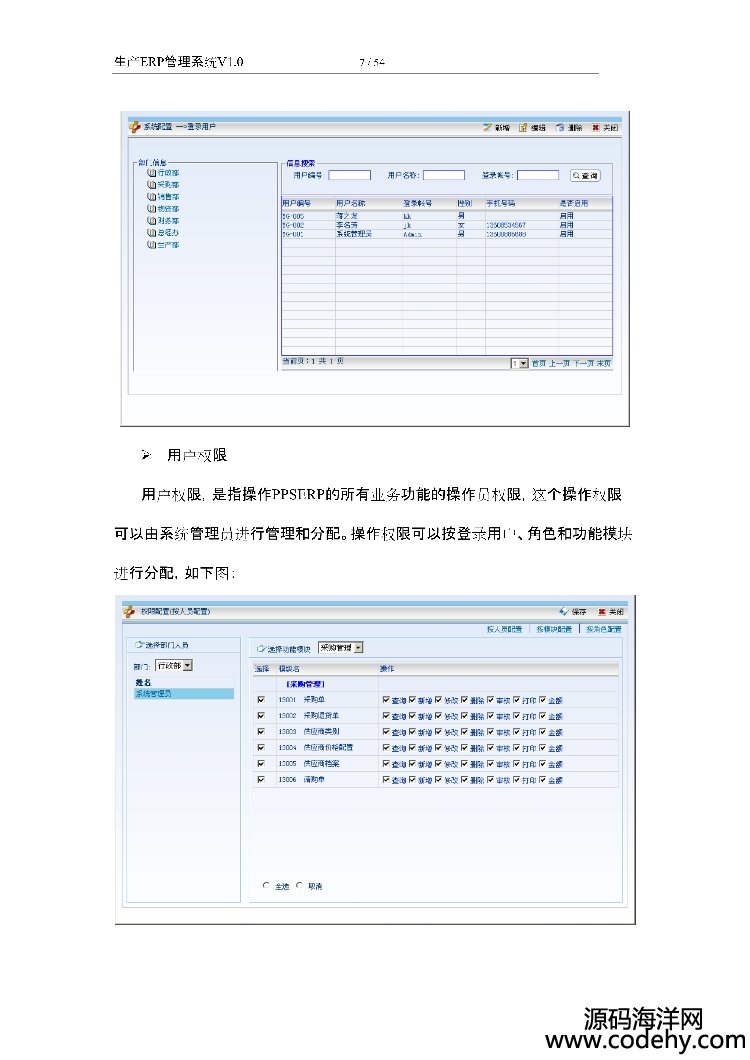
Task: Go to 下一页 (next page) link
Action: click(584, 364)
